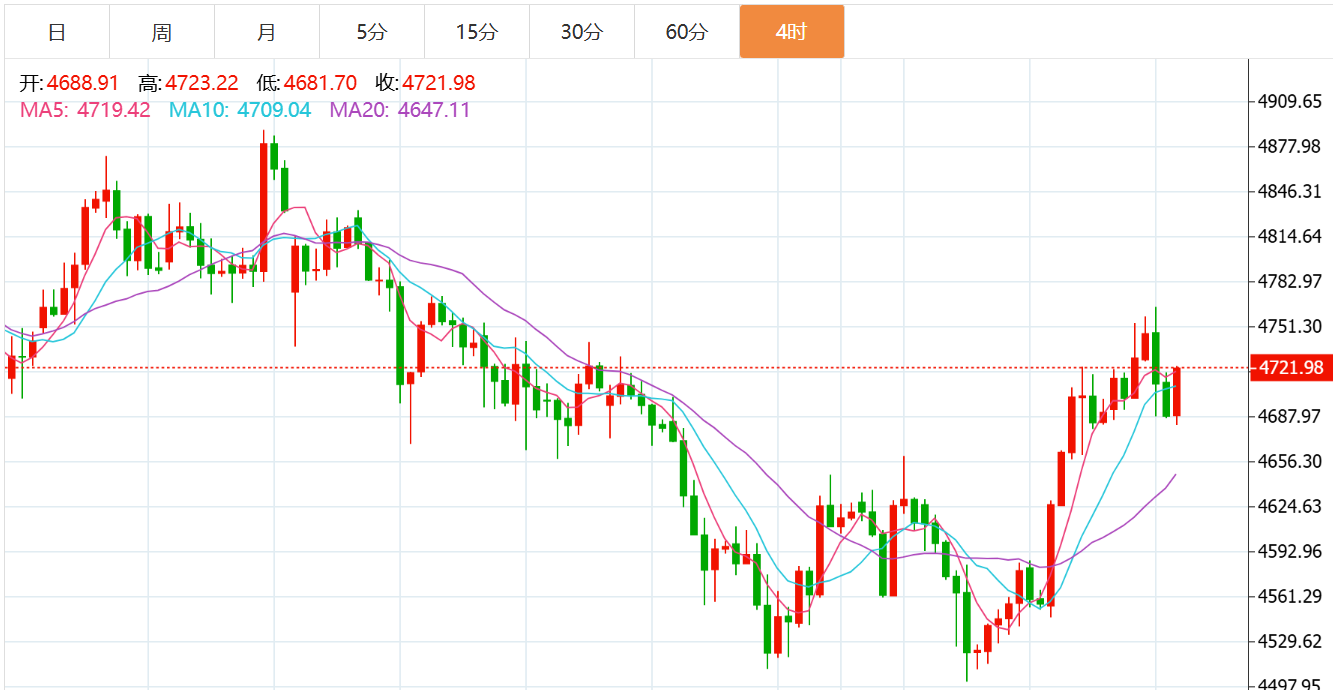Click the 4624.63 price axis label
The height and width of the screenshot is (690, 1333).
point(1291,506)
